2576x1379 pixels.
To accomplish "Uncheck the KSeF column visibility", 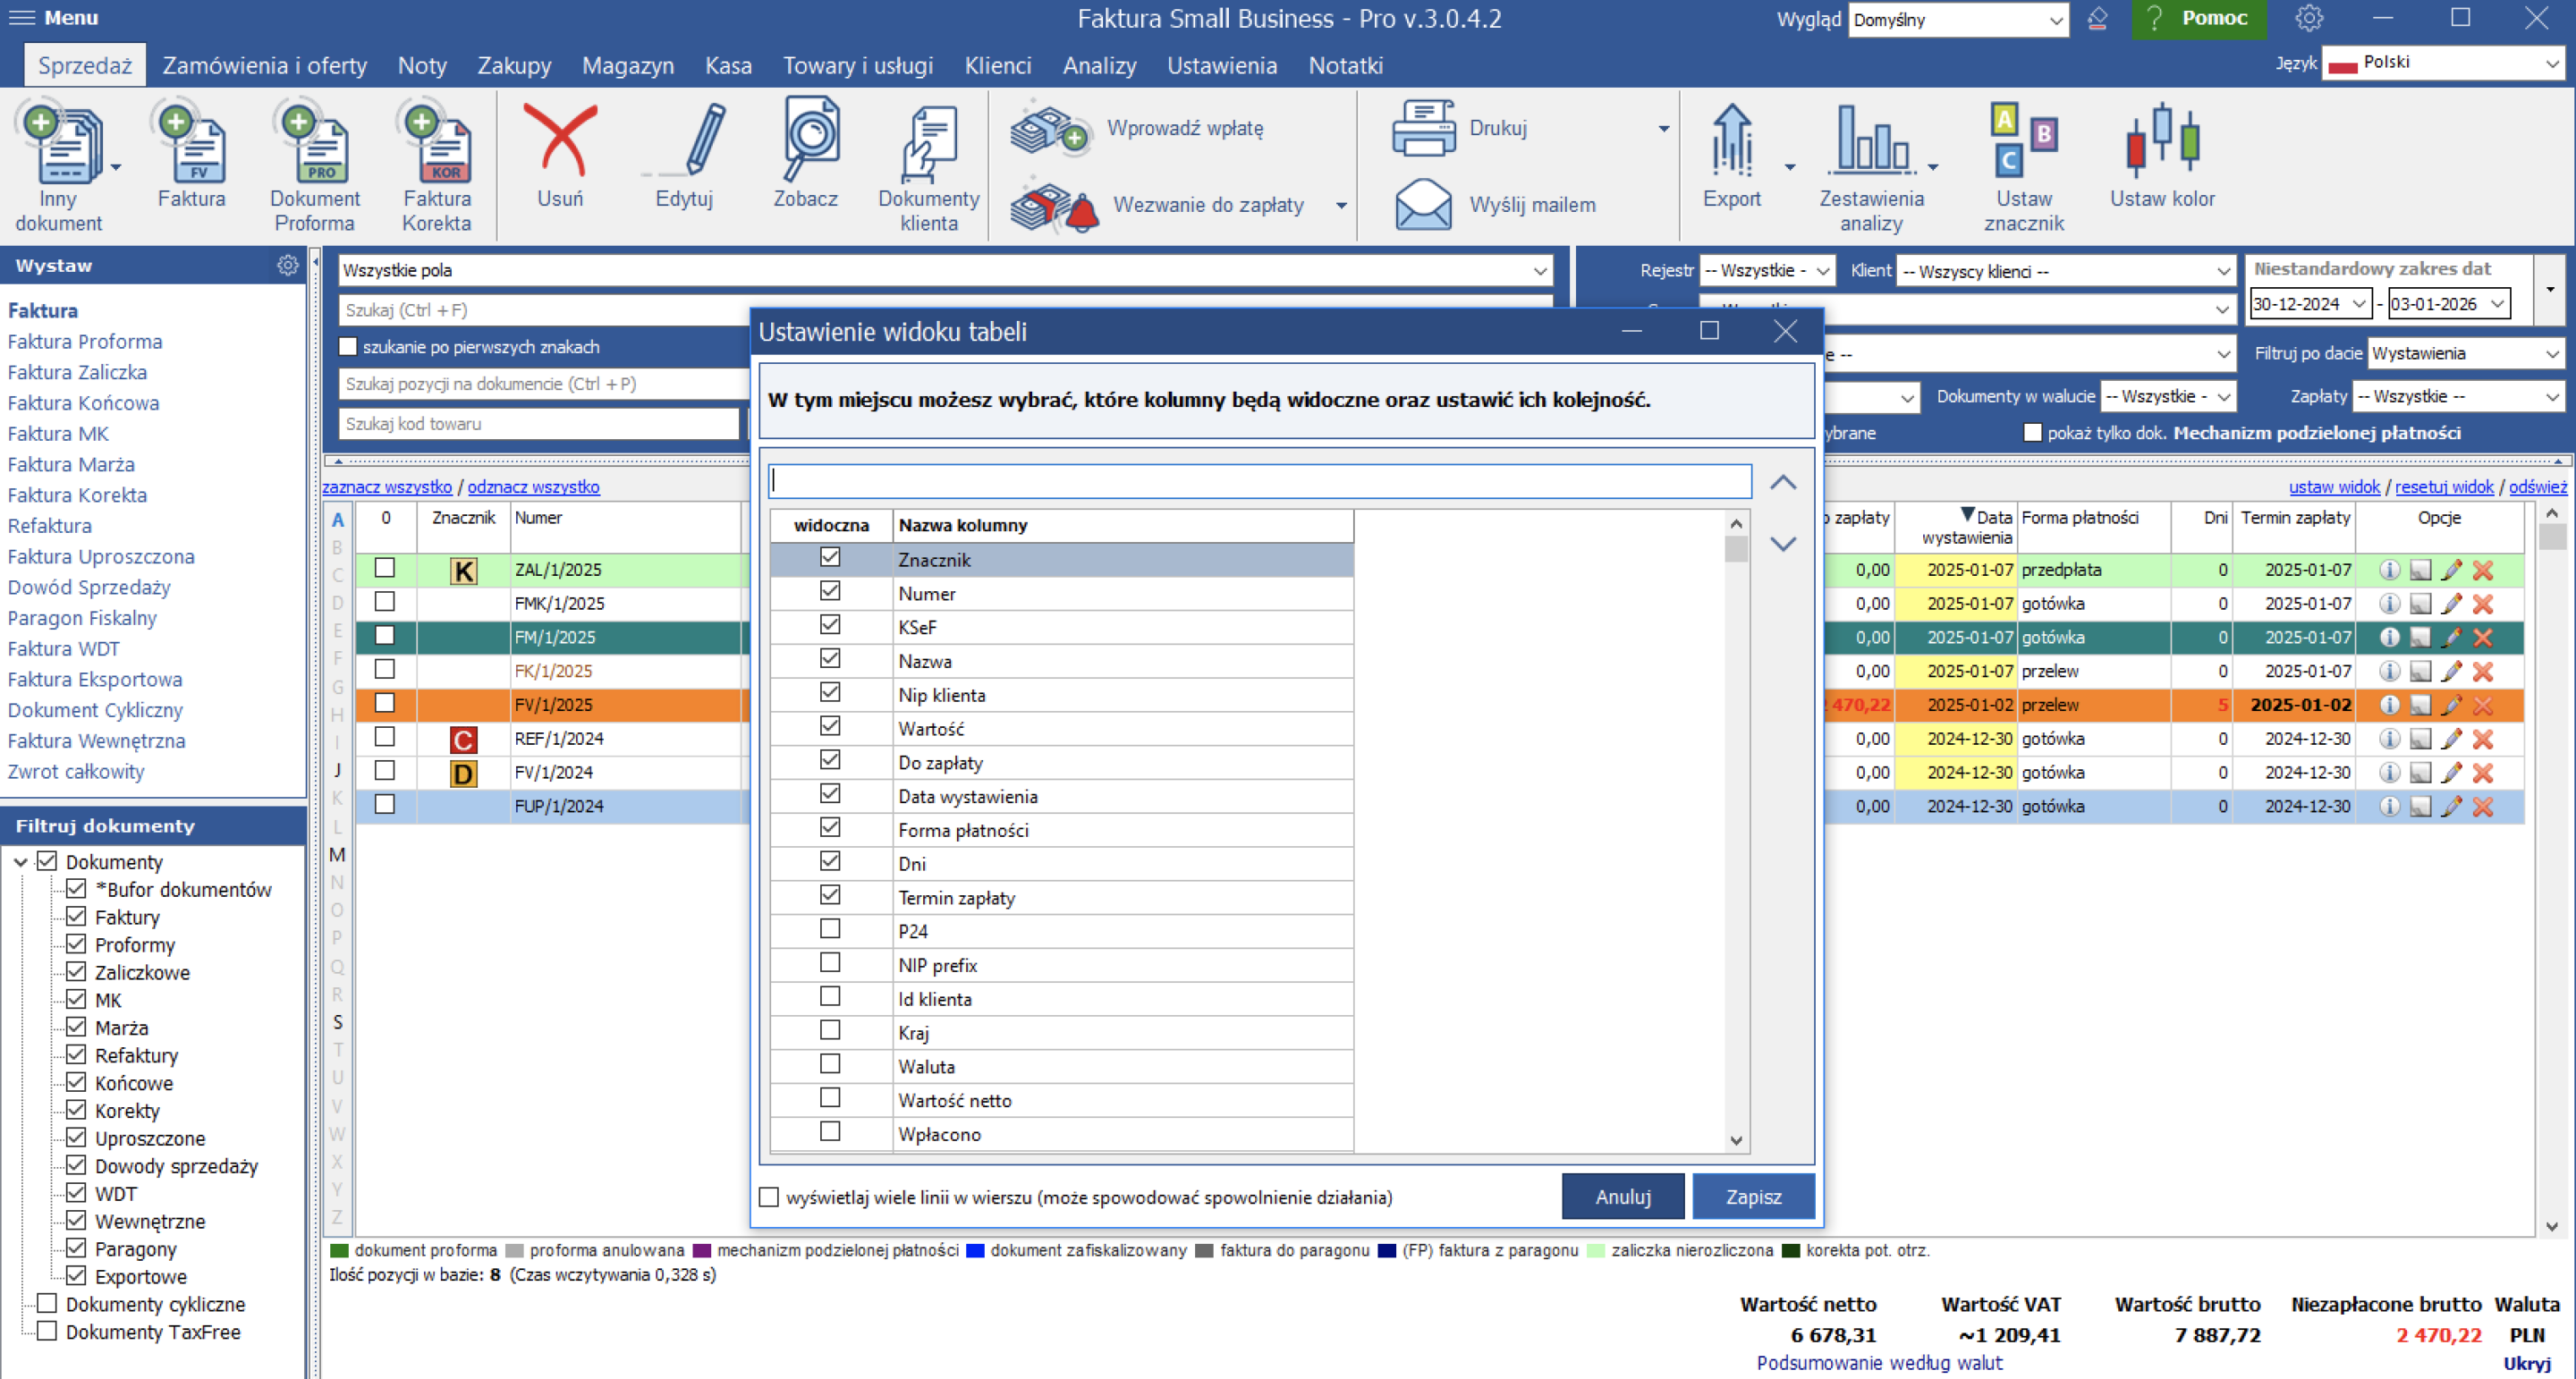I will [830, 625].
